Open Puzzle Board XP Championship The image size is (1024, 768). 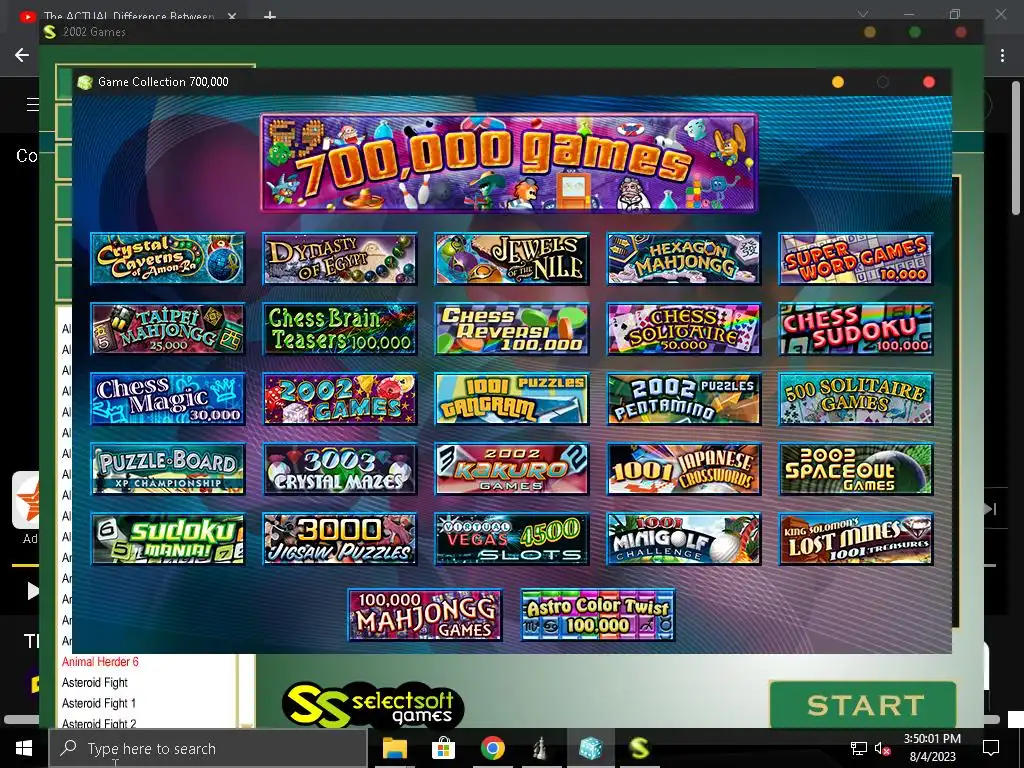point(168,469)
